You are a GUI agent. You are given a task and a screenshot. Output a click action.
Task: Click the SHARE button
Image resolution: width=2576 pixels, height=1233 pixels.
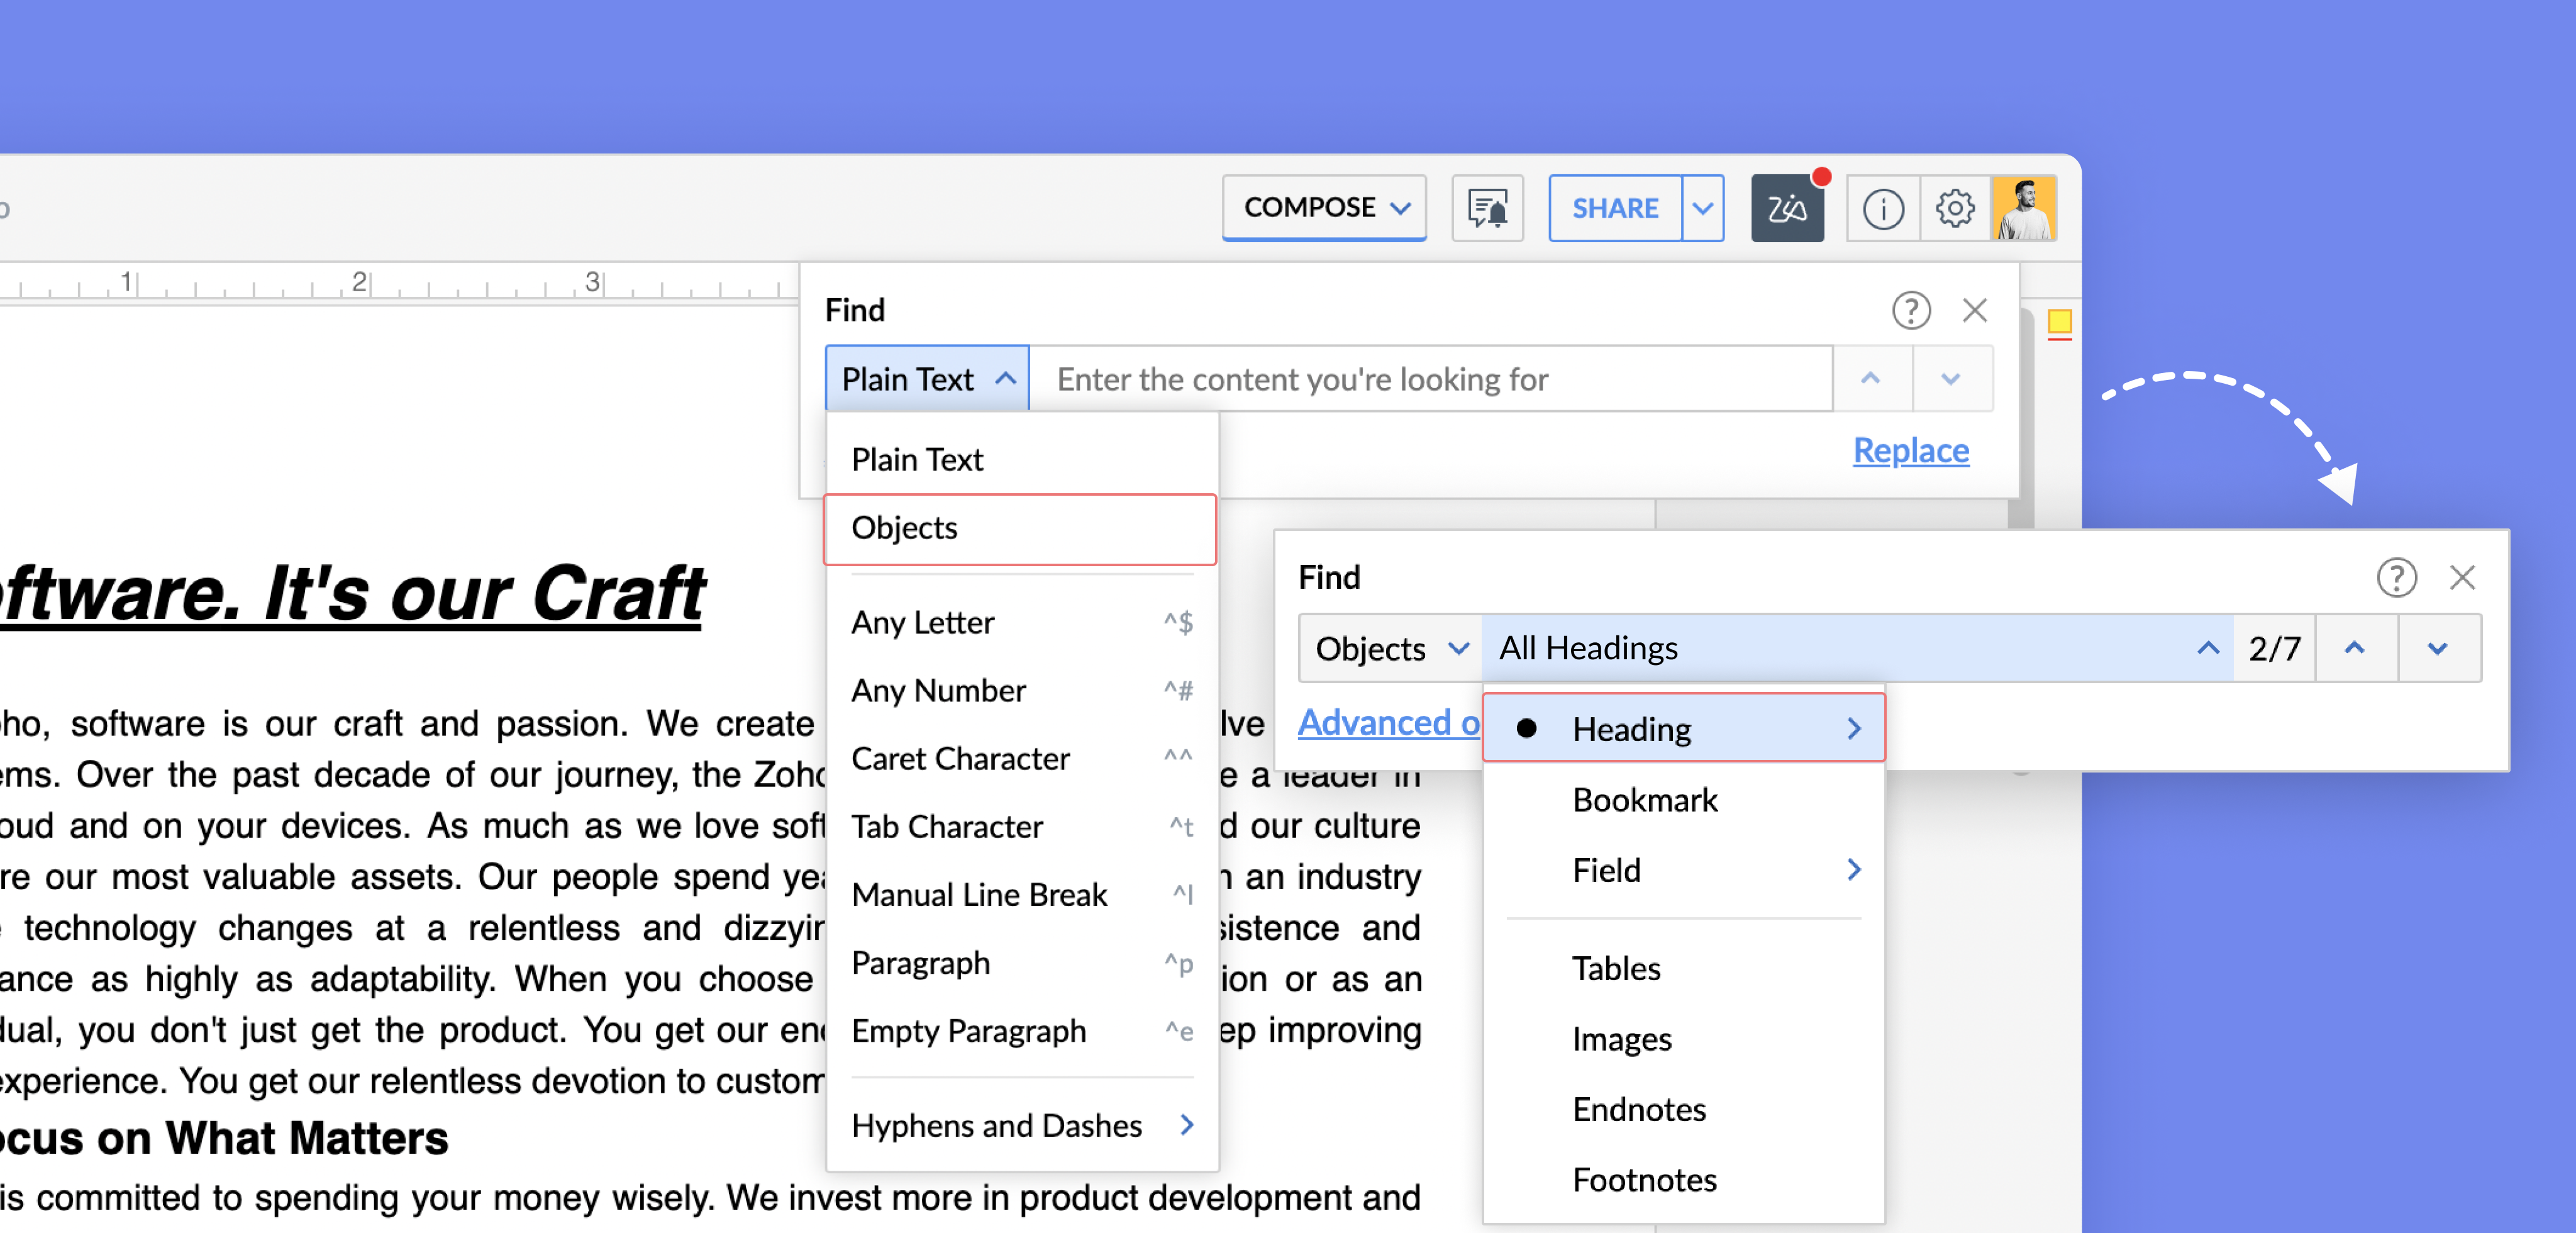click(1614, 208)
